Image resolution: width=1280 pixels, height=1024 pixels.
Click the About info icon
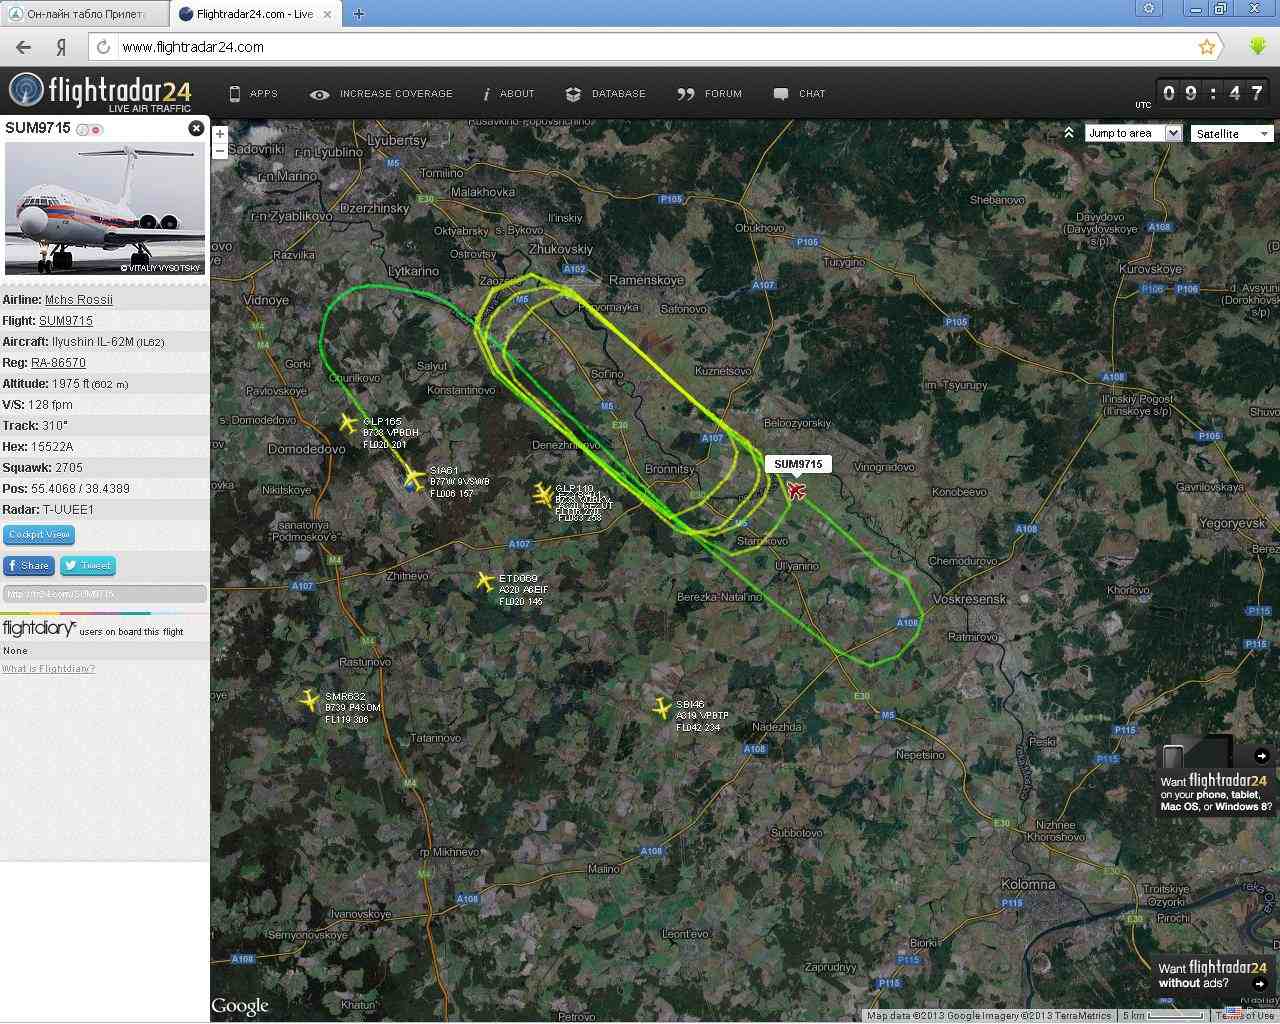click(486, 94)
